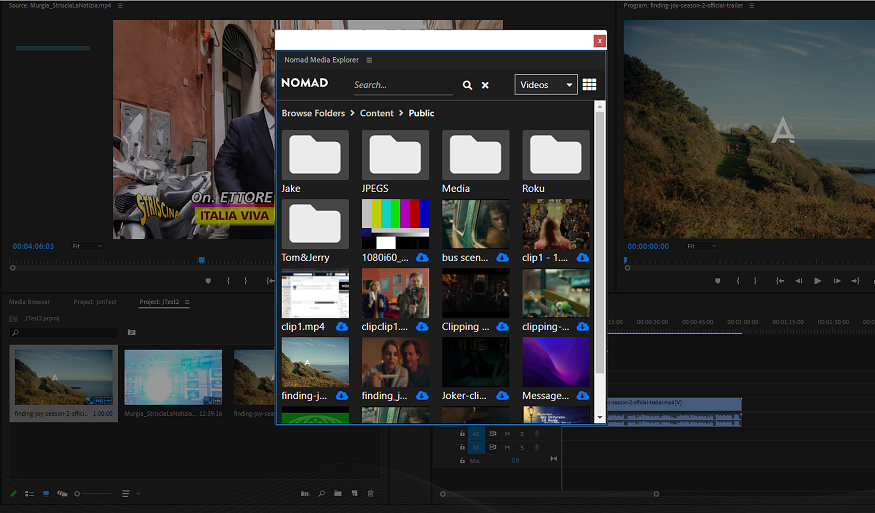The width and height of the screenshot is (875, 513).
Task: Click the Nomad list scrollbar up arrow
Action: (600, 107)
